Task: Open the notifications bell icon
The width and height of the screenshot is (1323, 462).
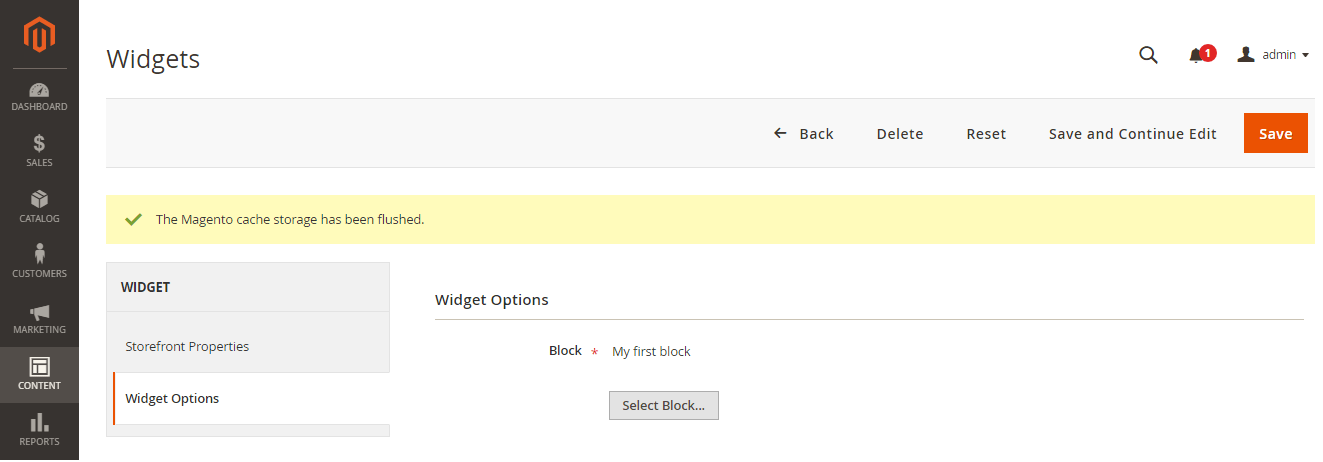Action: (x=1196, y=56)
